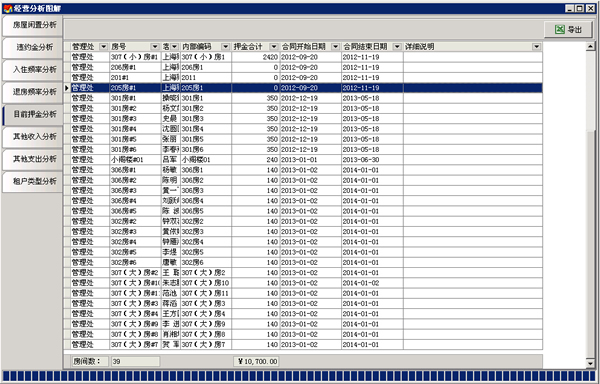Switch to the 房屋闲置分析 tab

(33, 25)
